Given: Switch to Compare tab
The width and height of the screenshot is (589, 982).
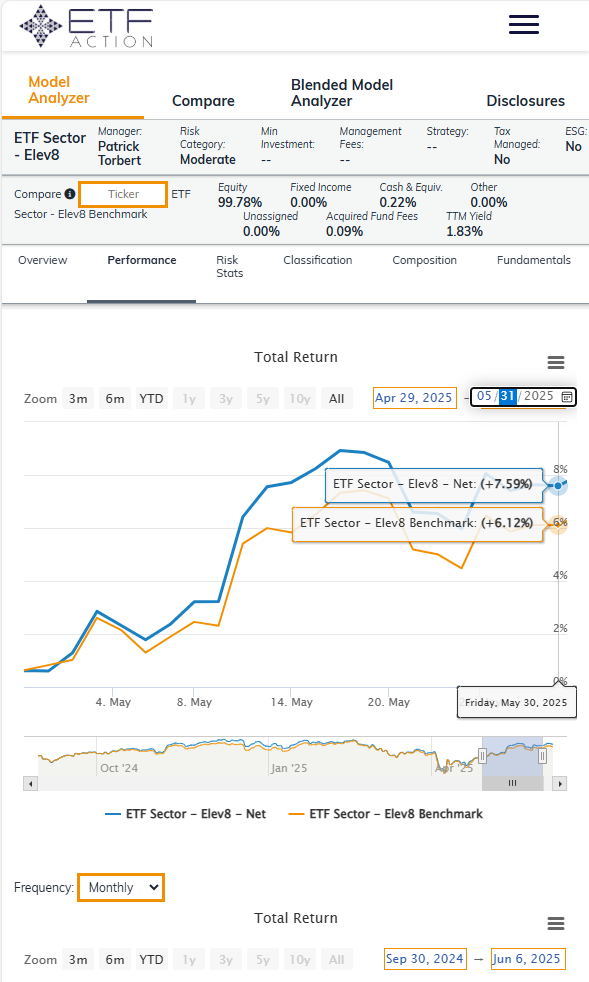Looking at the screenshot, I should (x=203, y=101).
